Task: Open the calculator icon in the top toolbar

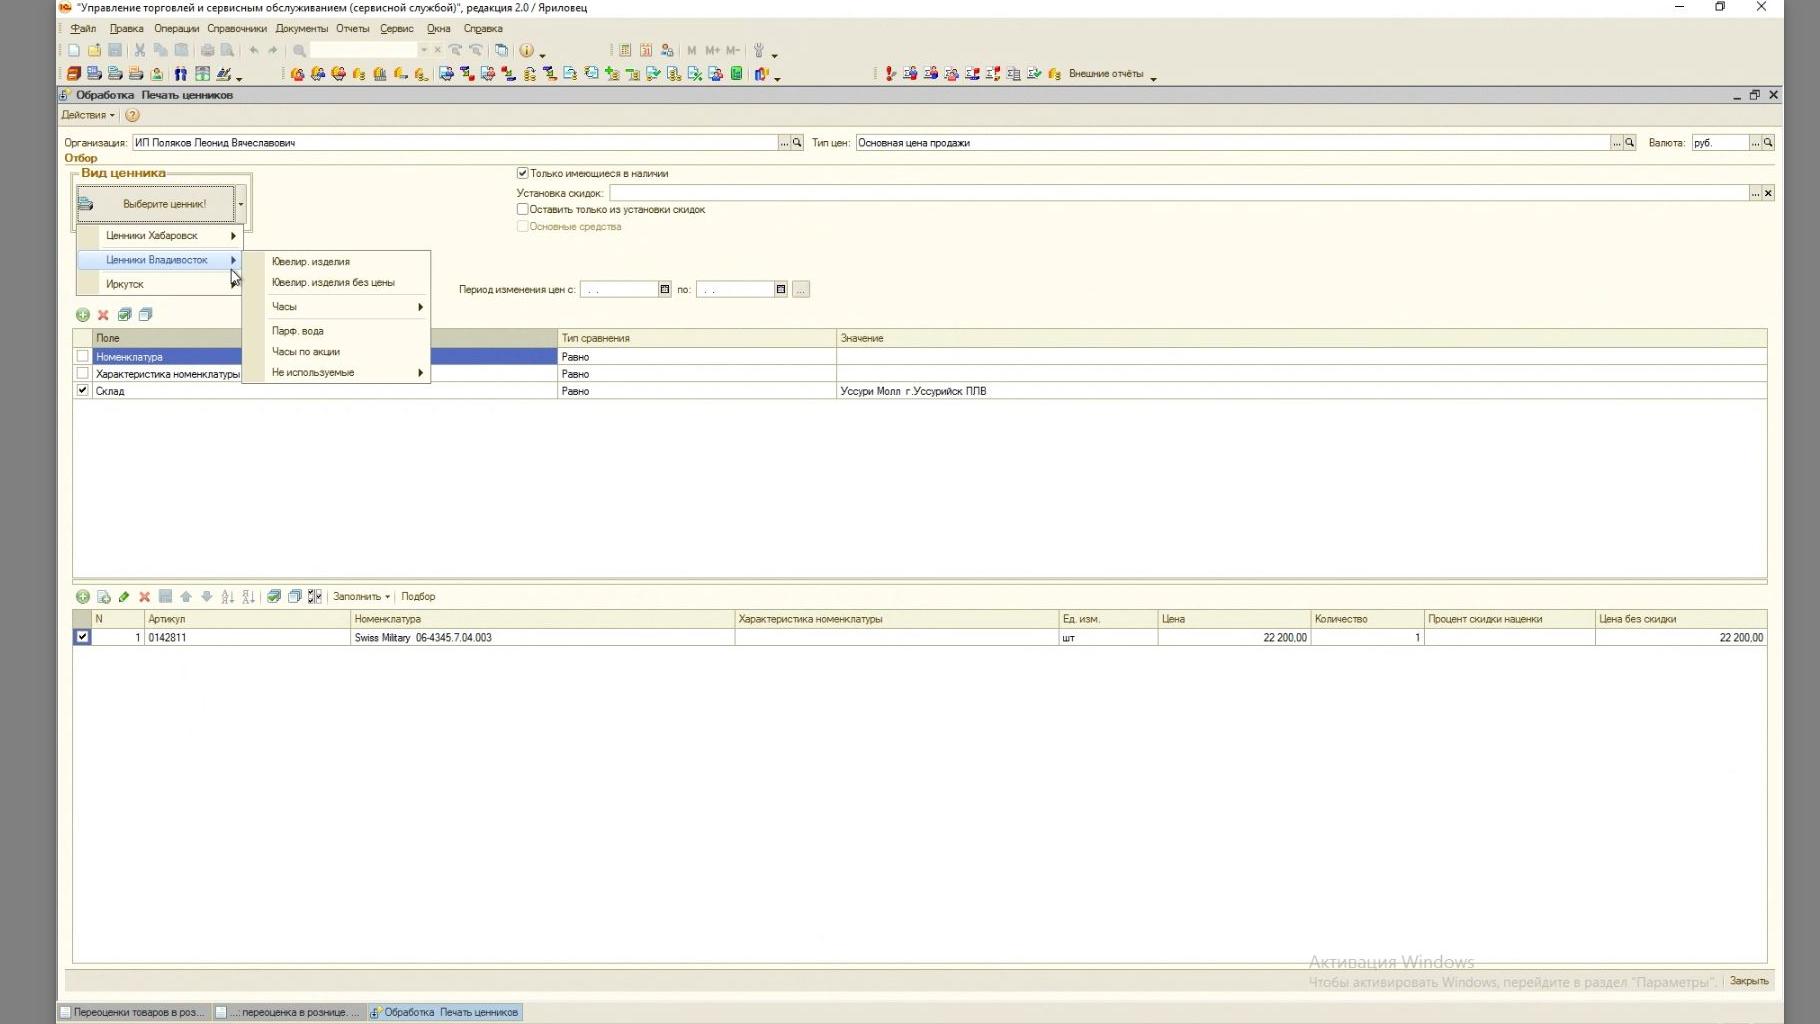Action: [625, 50]
